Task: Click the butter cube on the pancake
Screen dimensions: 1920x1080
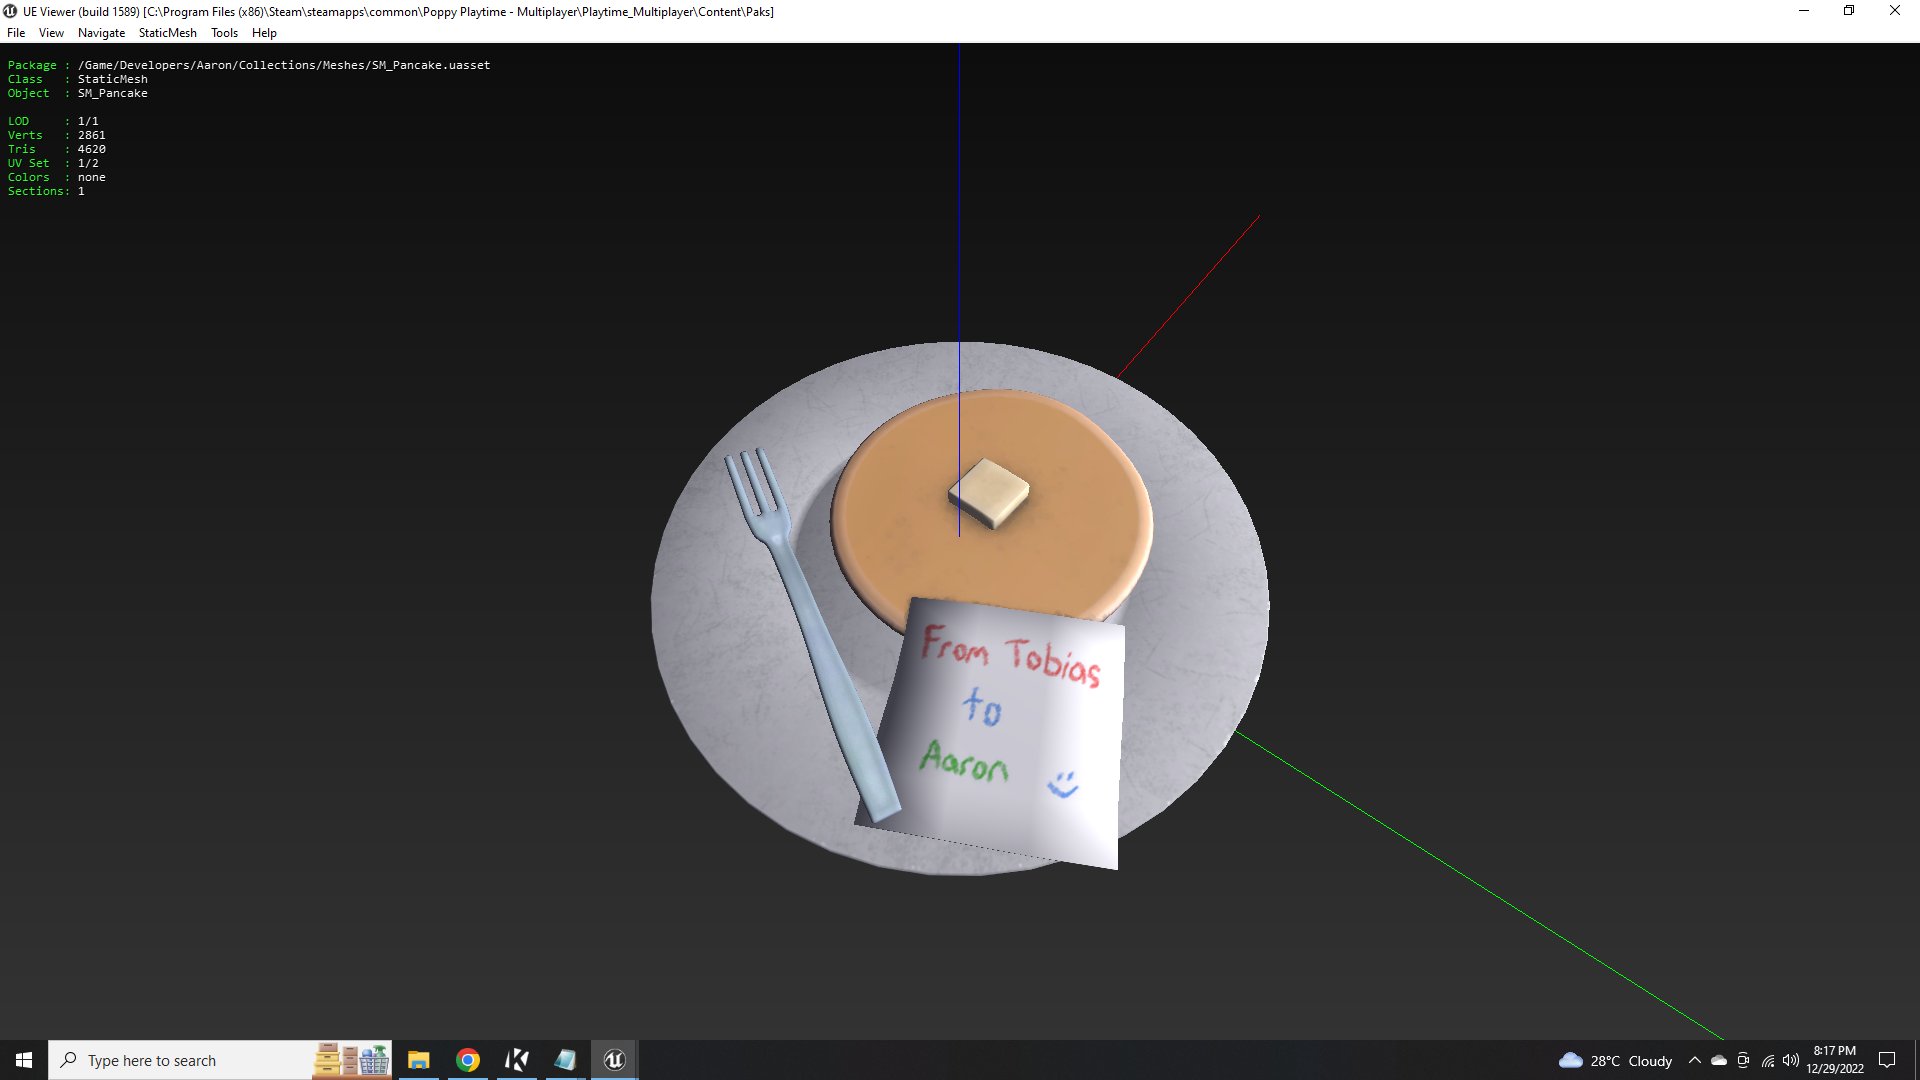Action: click(989, 493)
